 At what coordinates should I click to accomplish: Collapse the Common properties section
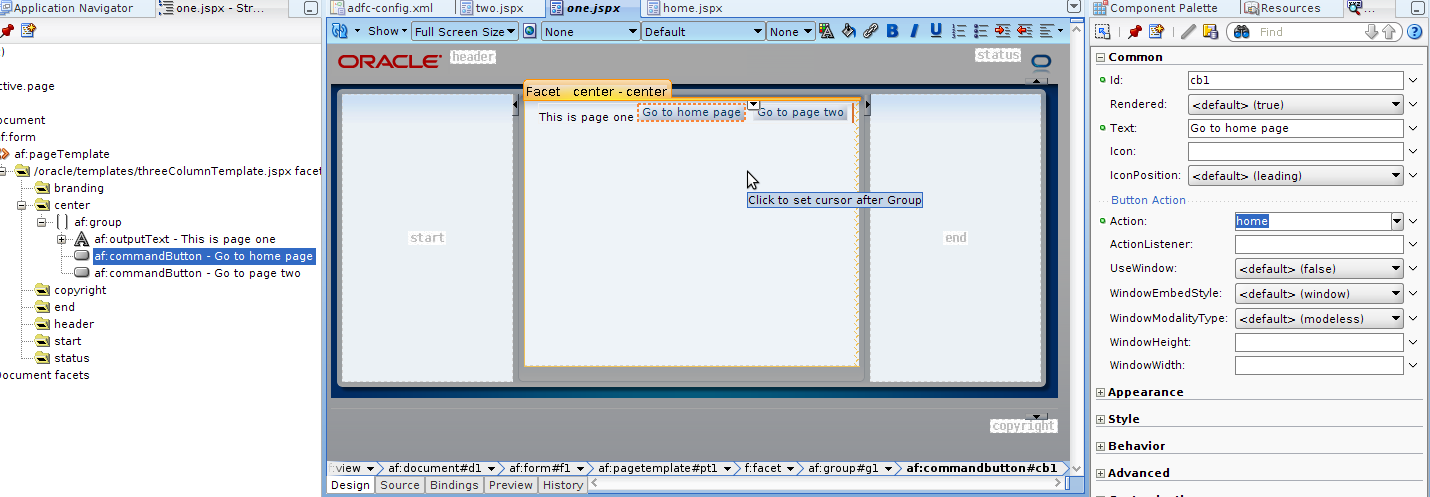1101,57
